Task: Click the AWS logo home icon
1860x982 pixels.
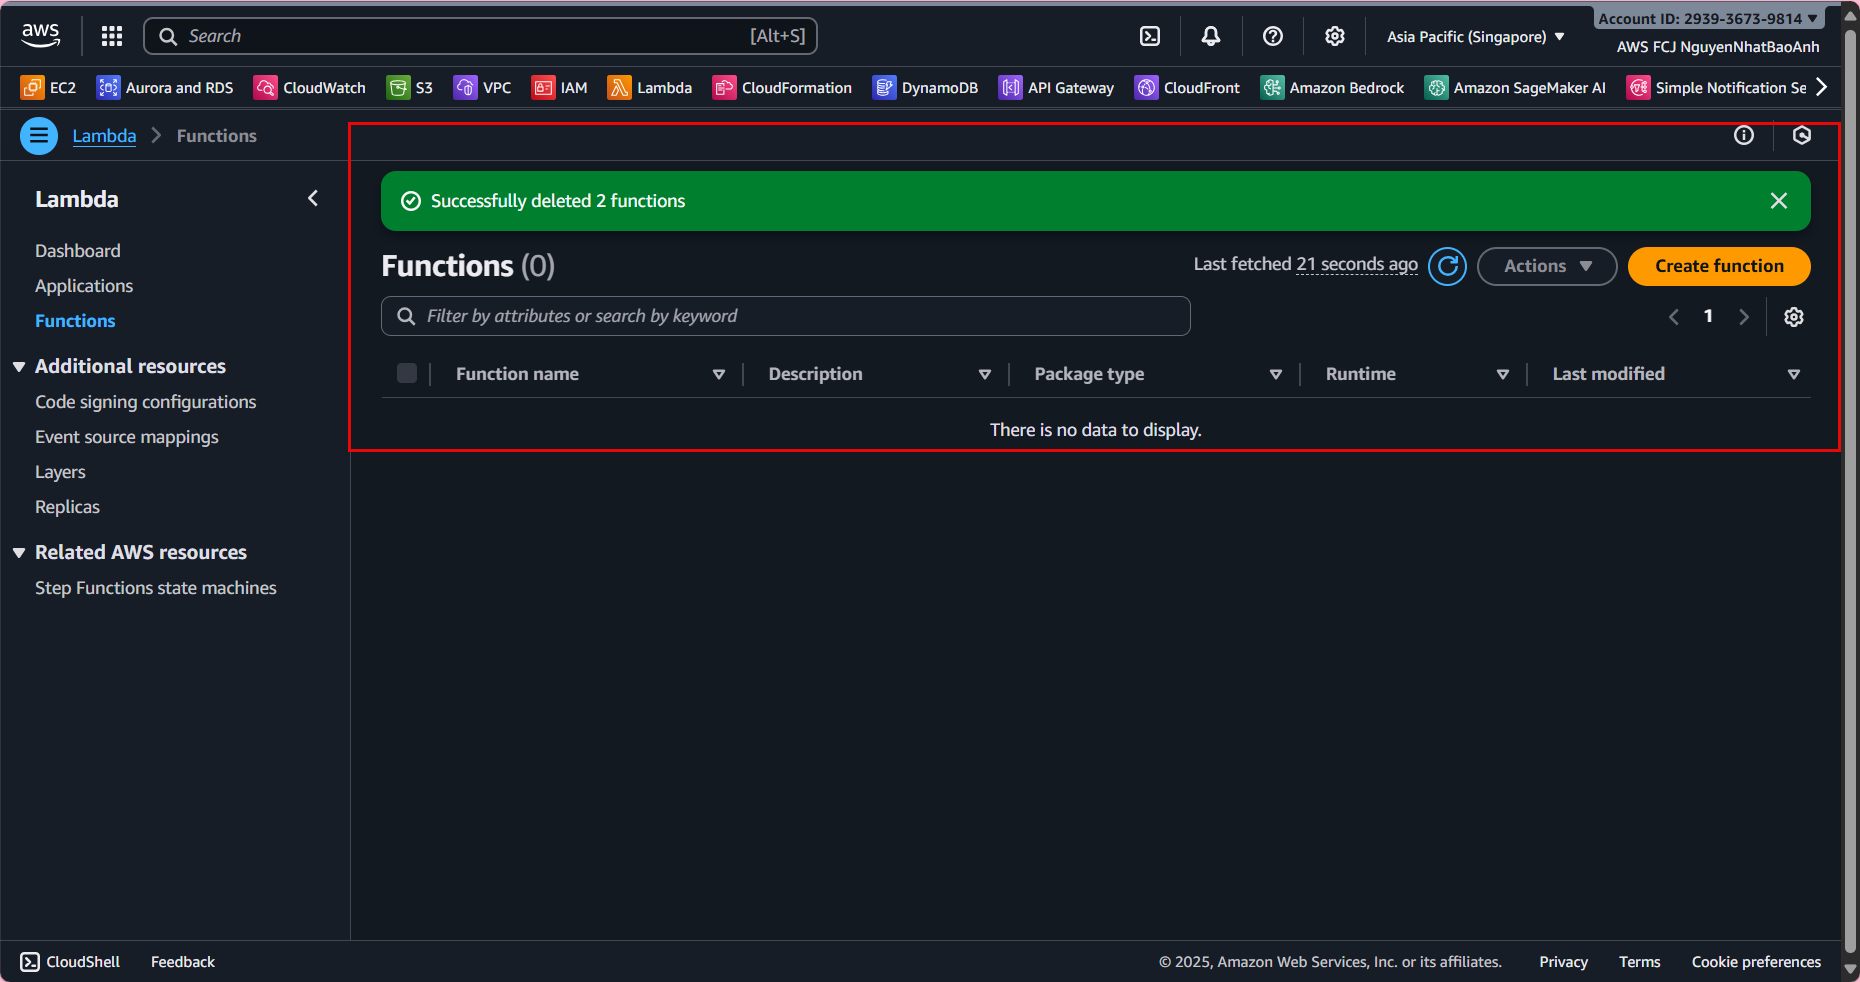Action: [41, 36]
